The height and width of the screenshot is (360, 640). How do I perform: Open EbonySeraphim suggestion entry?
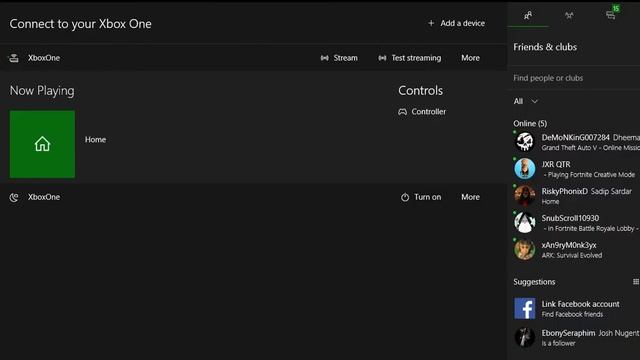point(576,337)
